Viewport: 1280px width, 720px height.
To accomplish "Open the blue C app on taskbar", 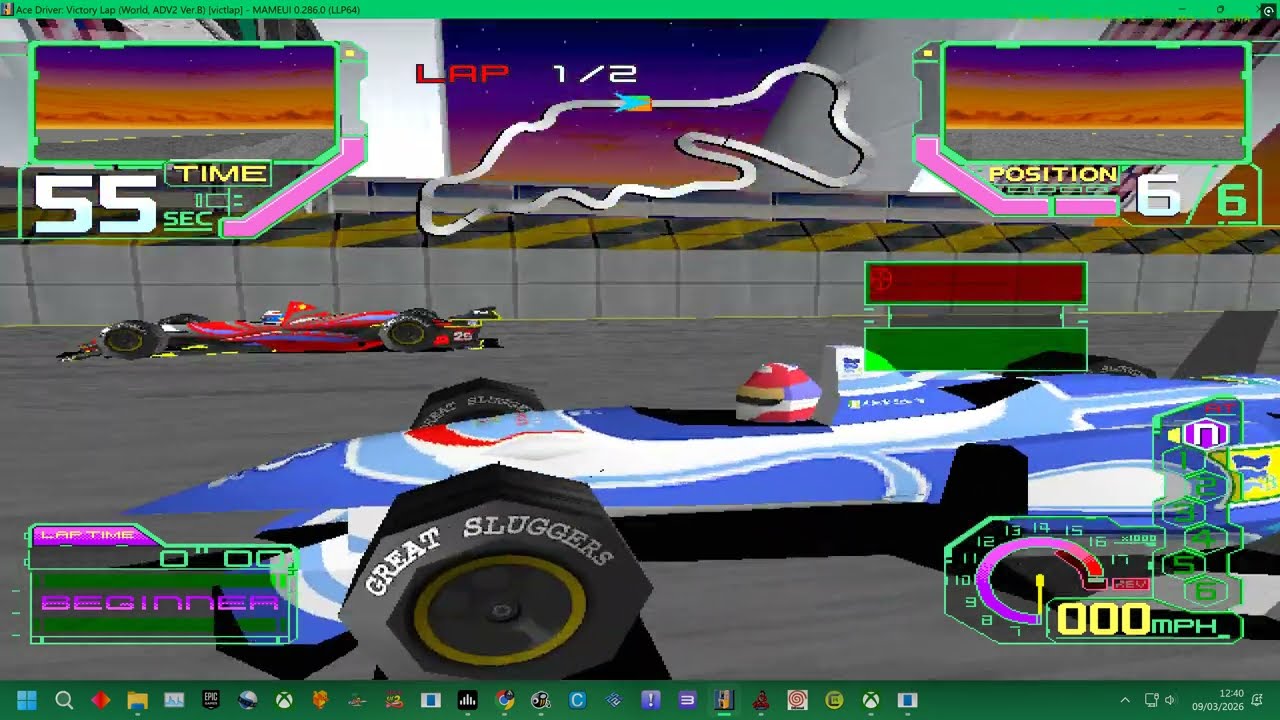I will coord(577,700).
